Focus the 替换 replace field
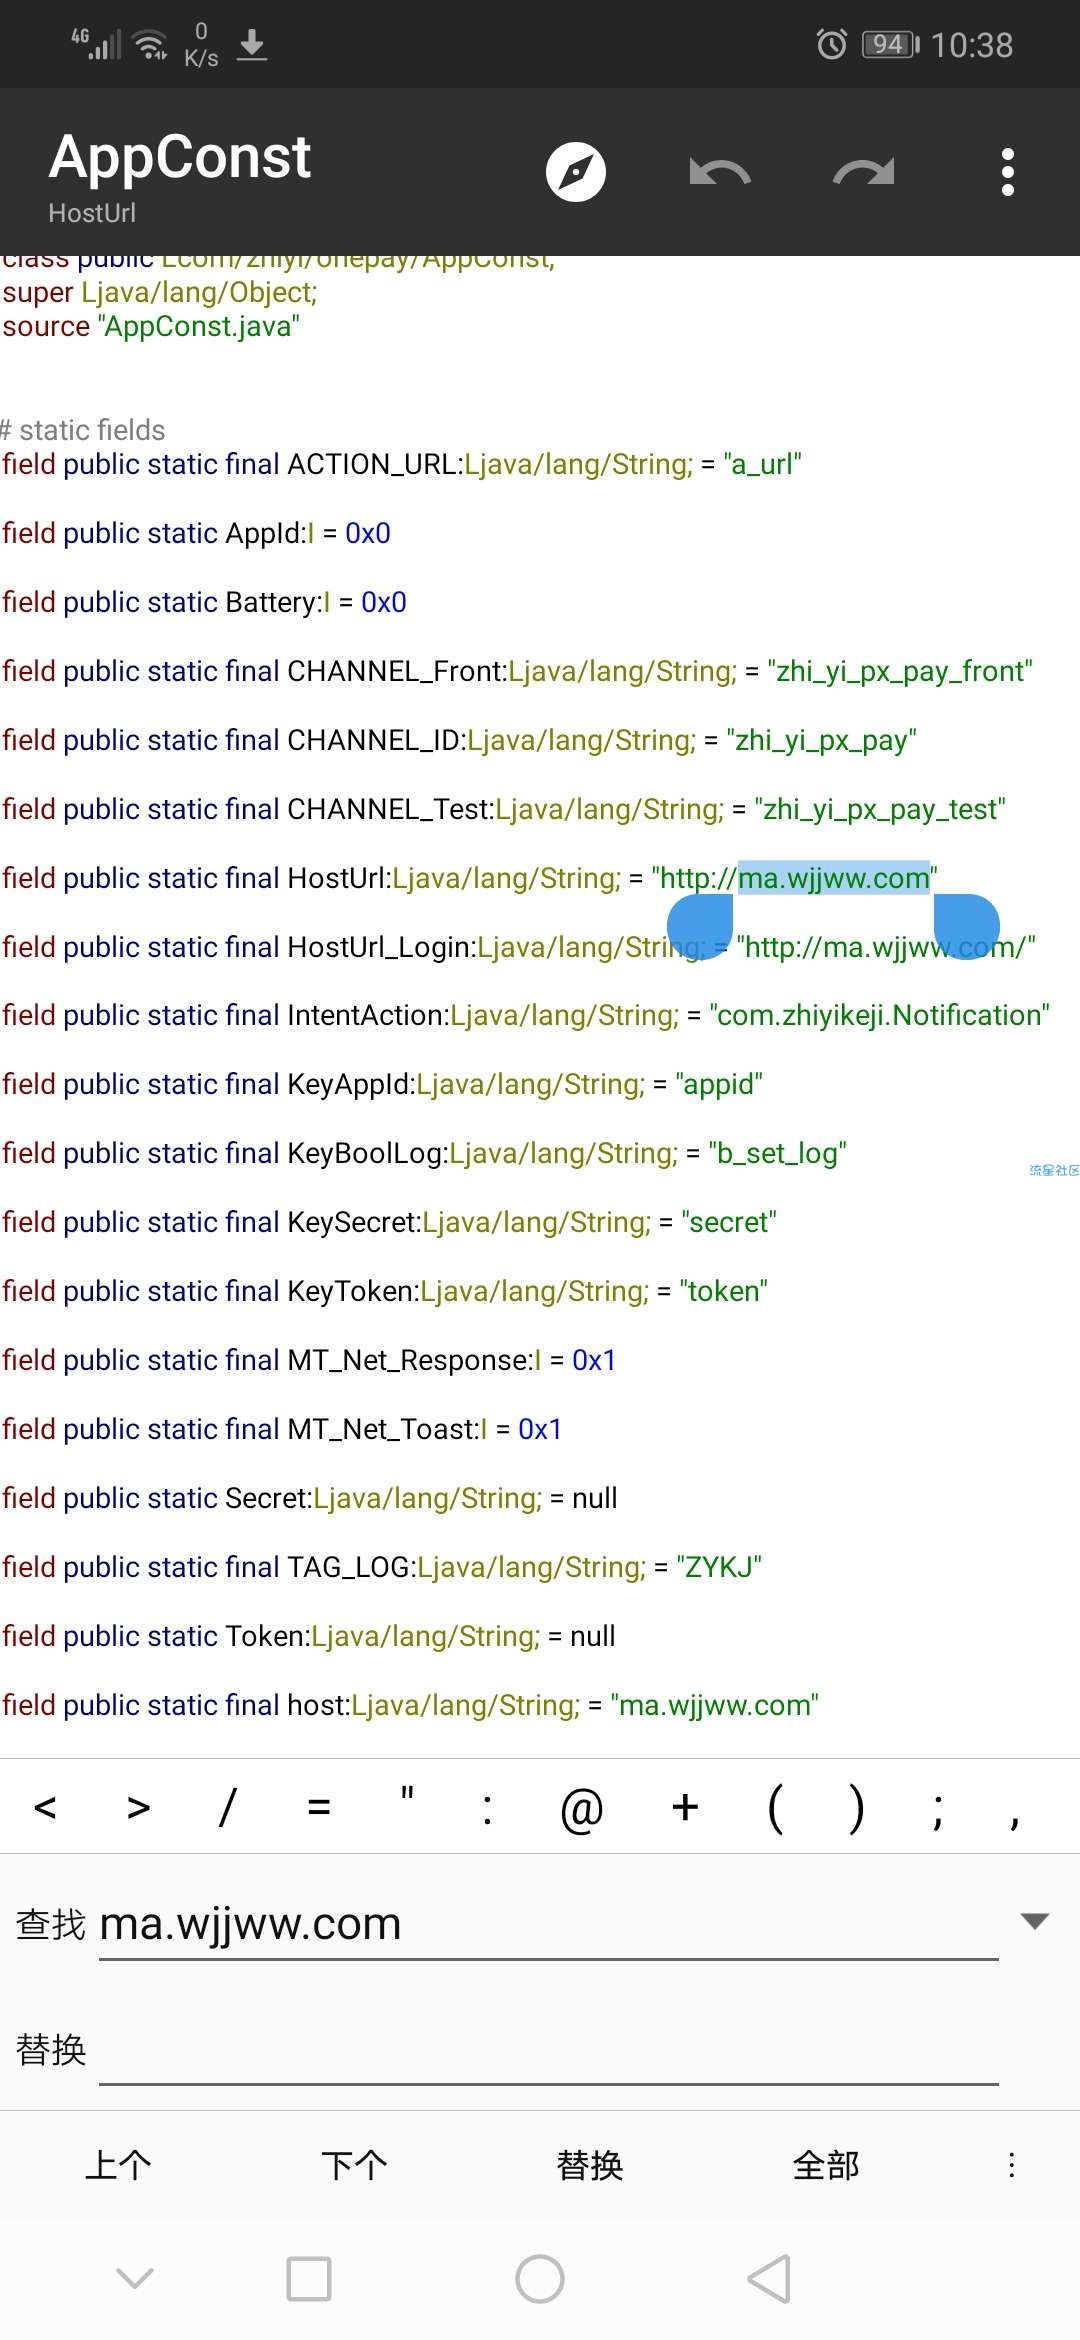This screenshot has width=1080, height=2340. point(549,2050)
